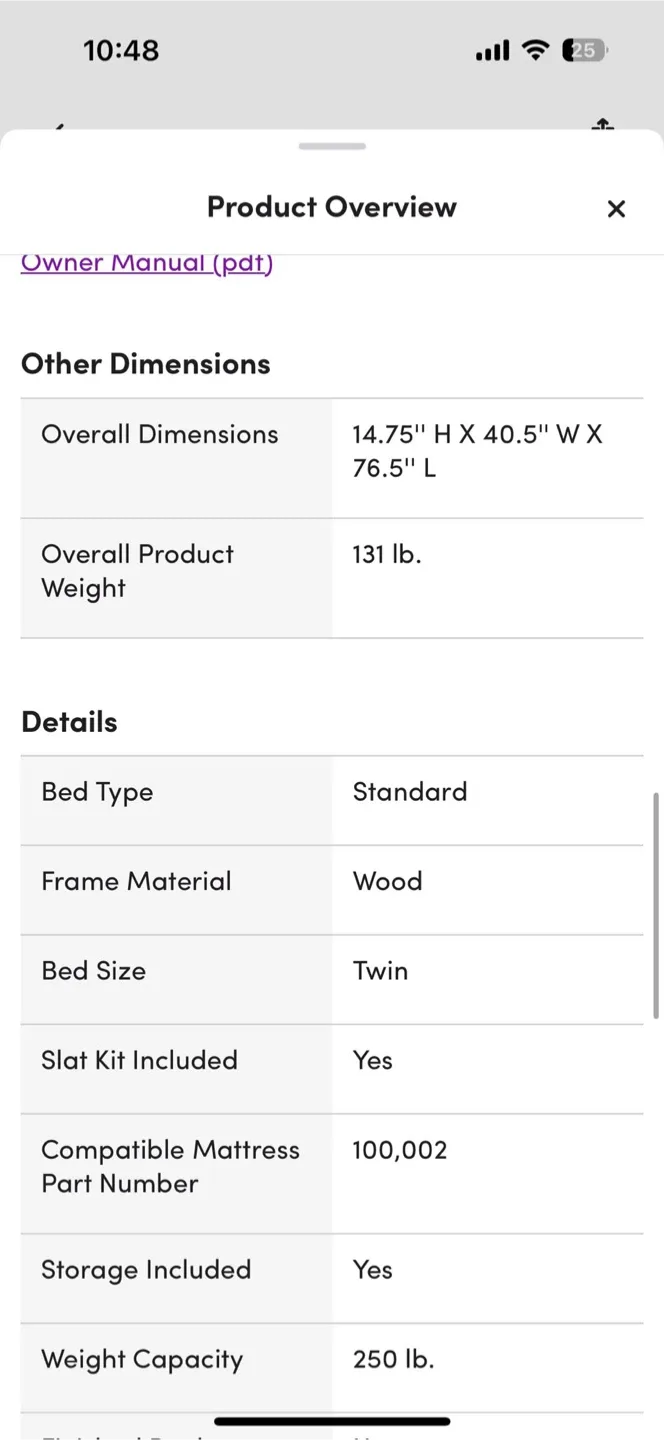Close the Product Overview sheet

coord(616,208)
